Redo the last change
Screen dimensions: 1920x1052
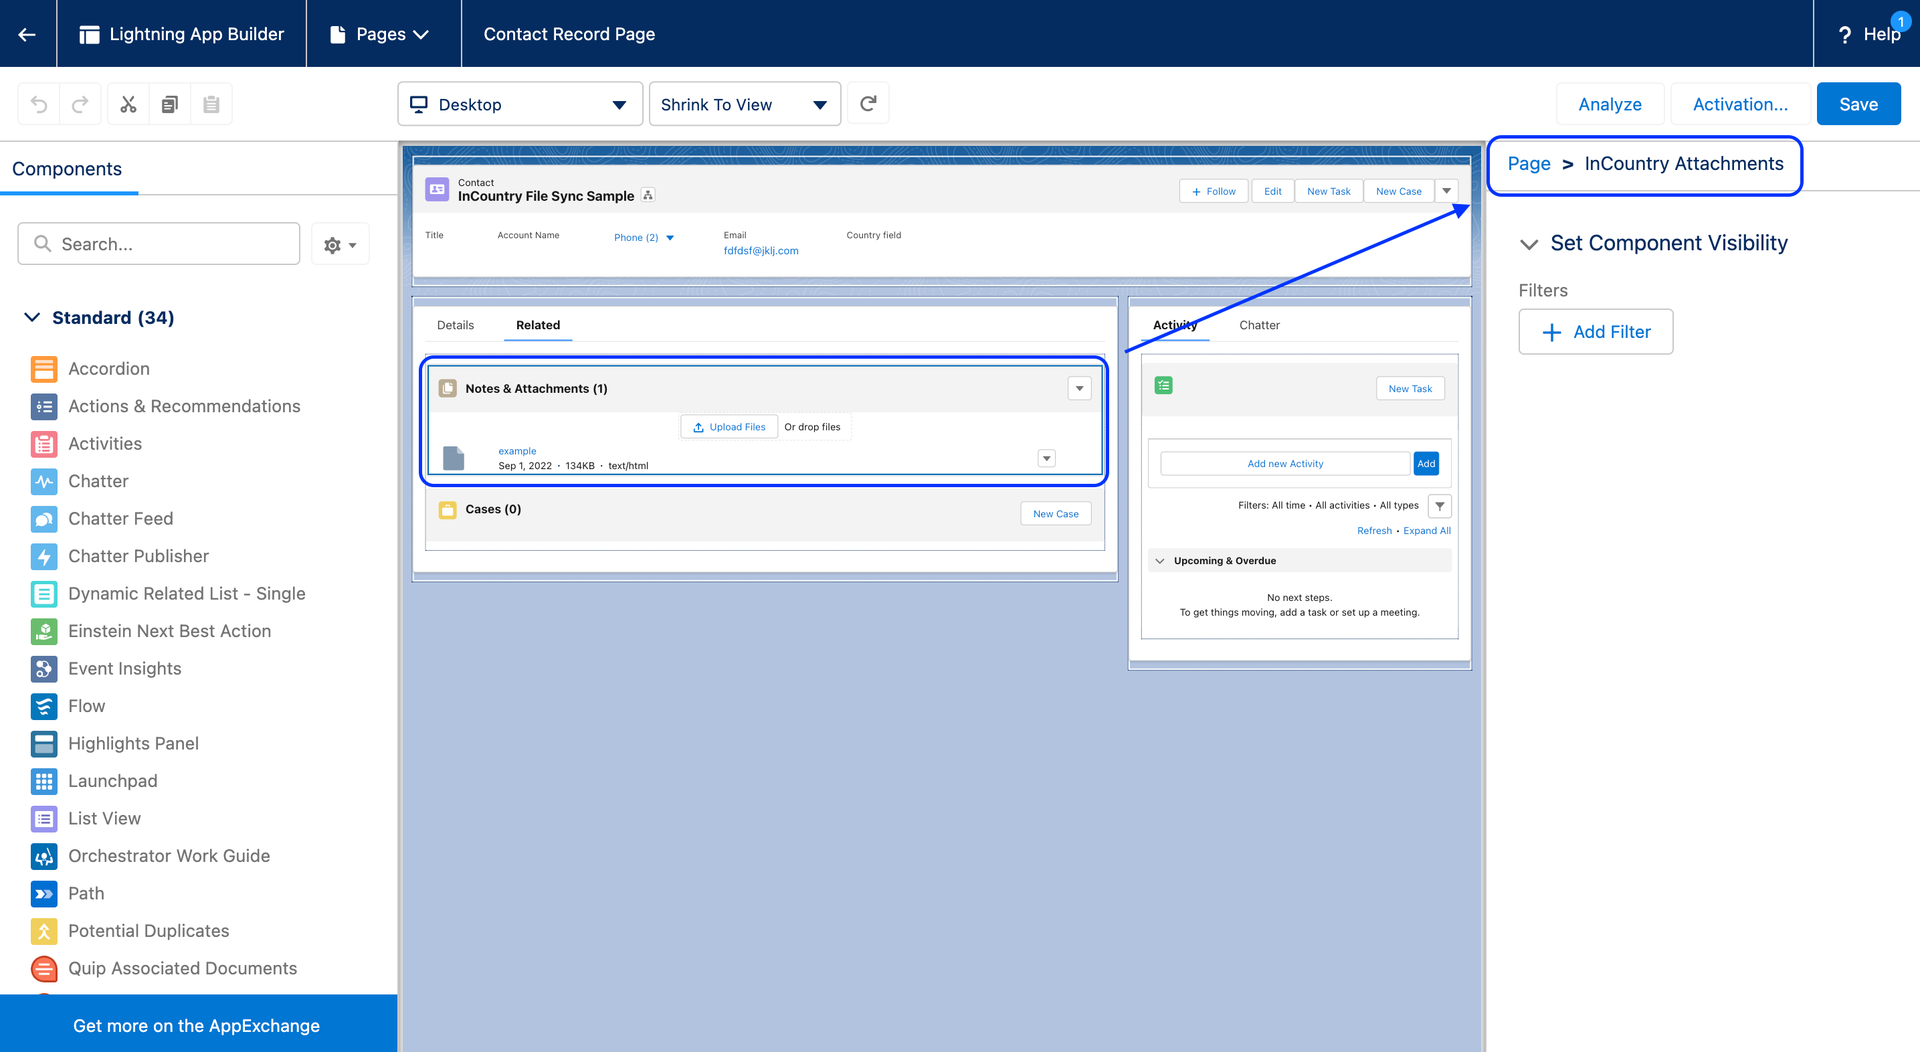tap(80, 104)
